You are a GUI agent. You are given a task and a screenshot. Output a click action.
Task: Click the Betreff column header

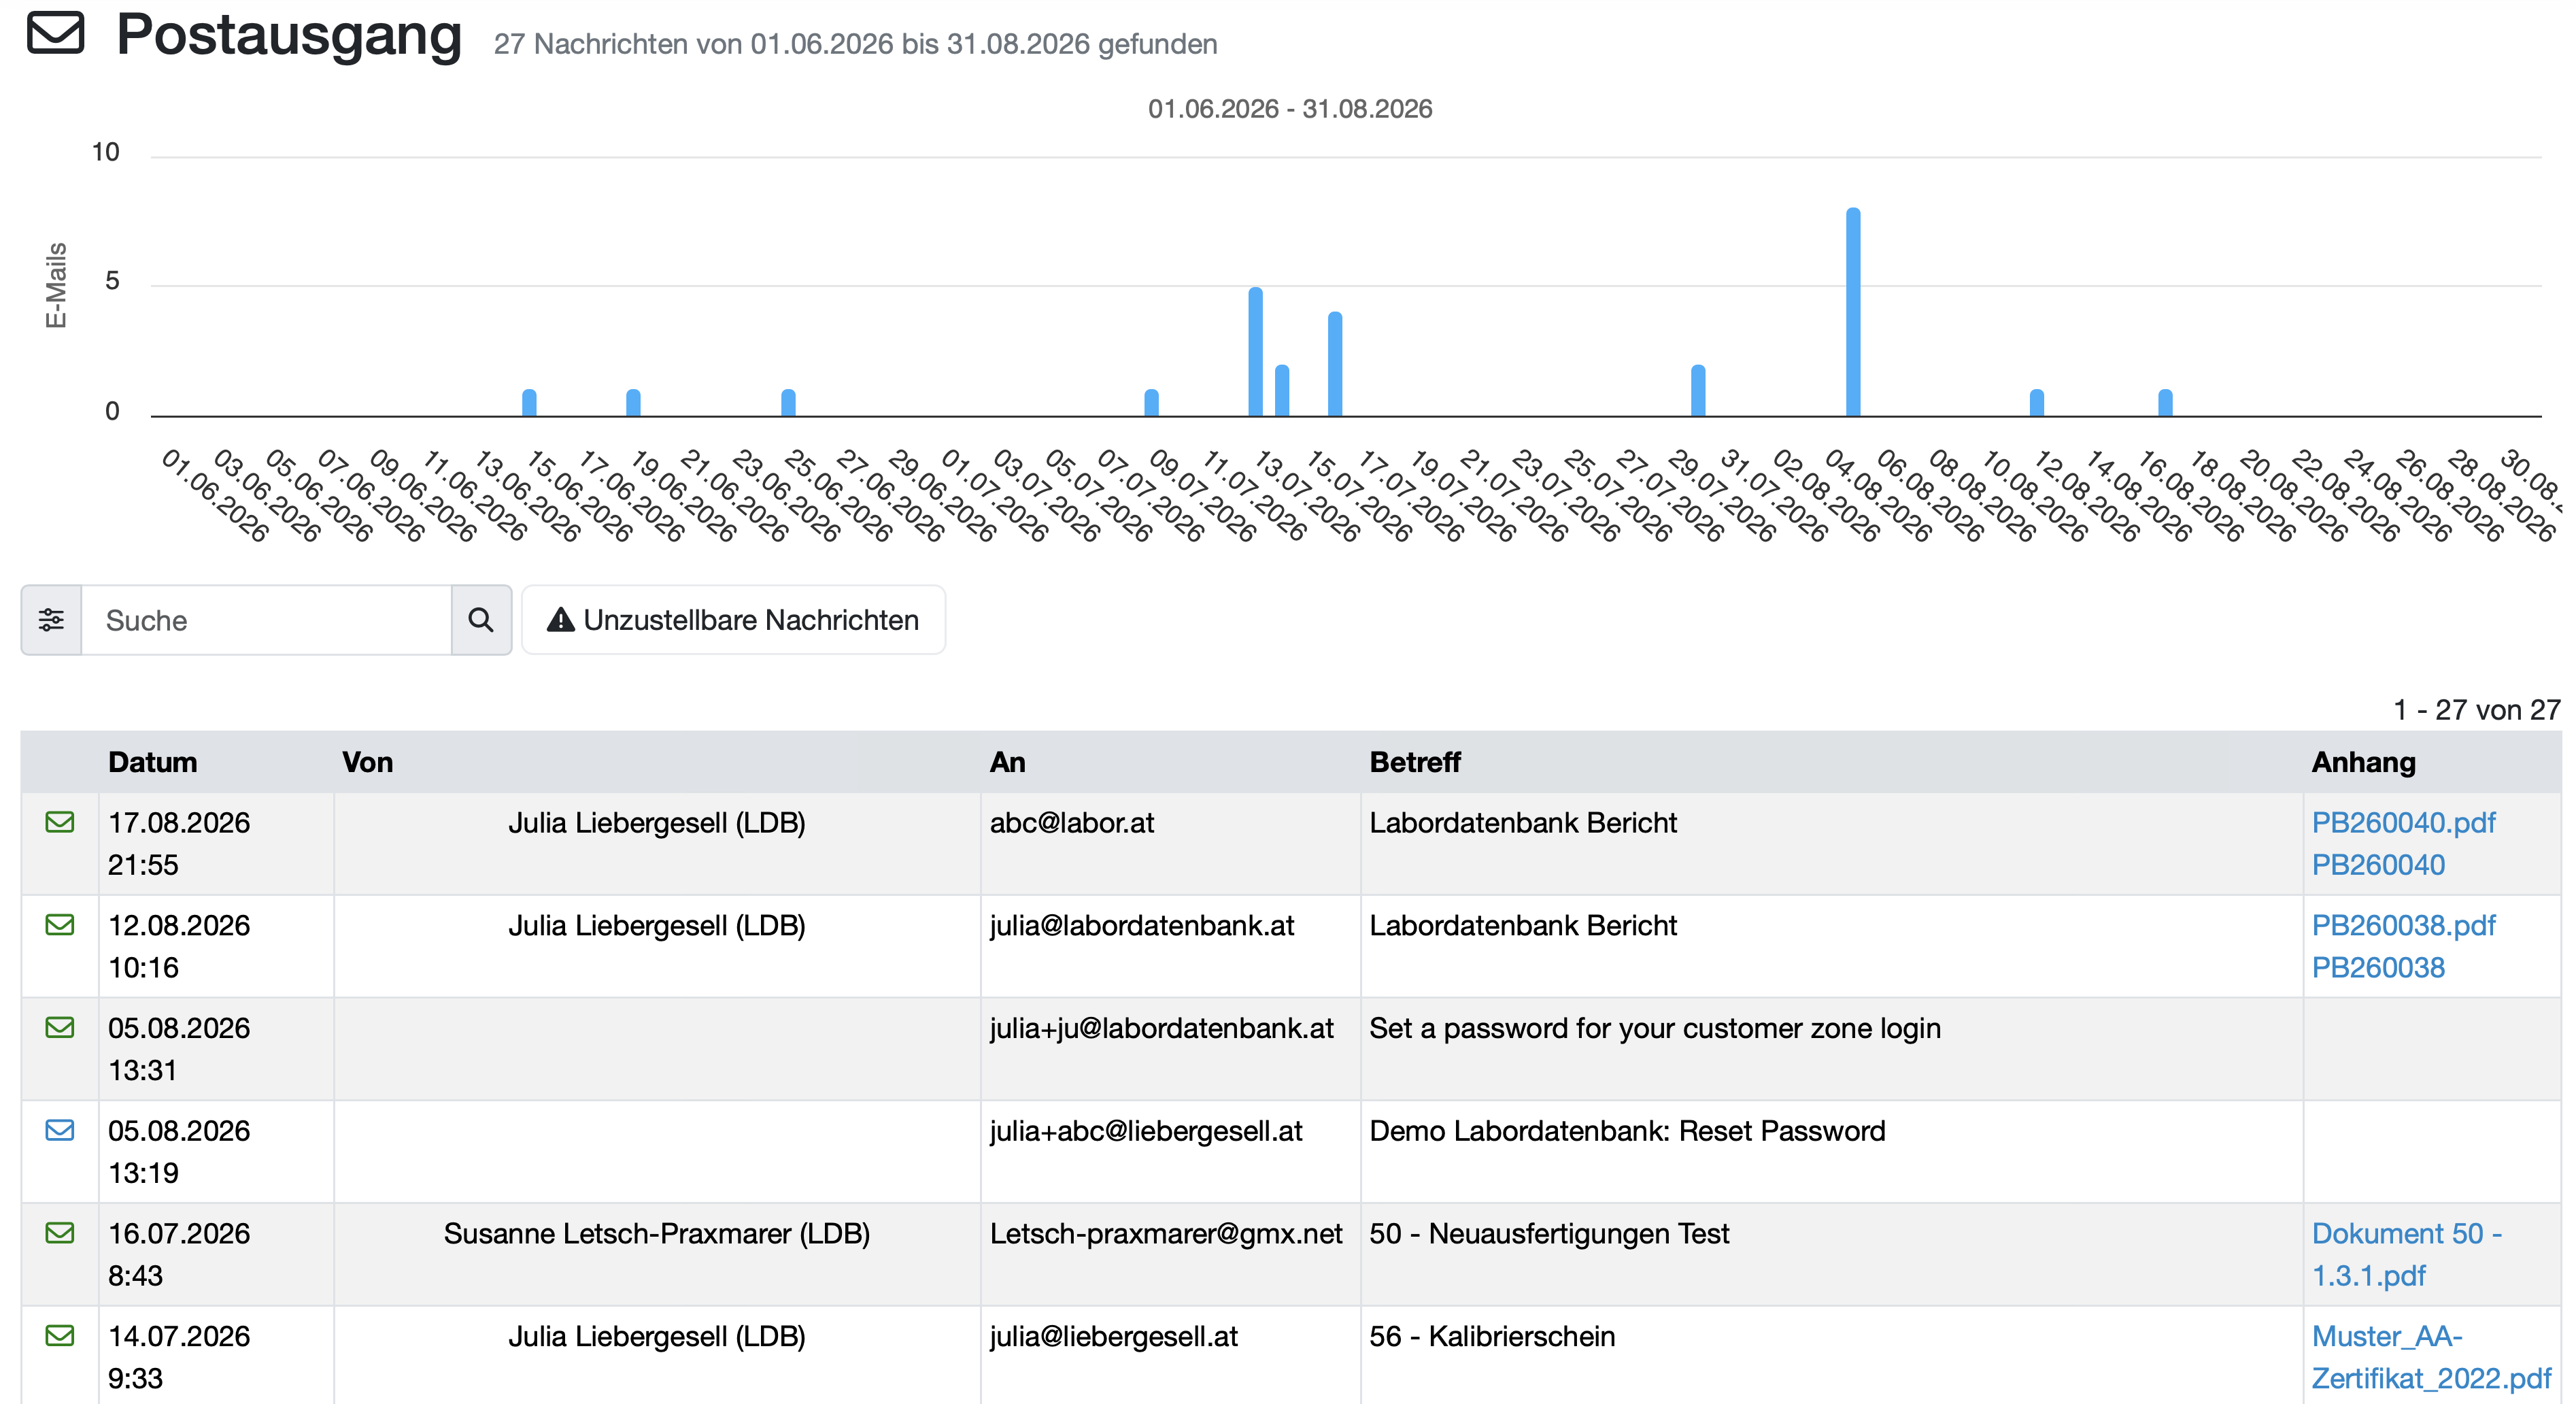click(x=1415, y=762)
